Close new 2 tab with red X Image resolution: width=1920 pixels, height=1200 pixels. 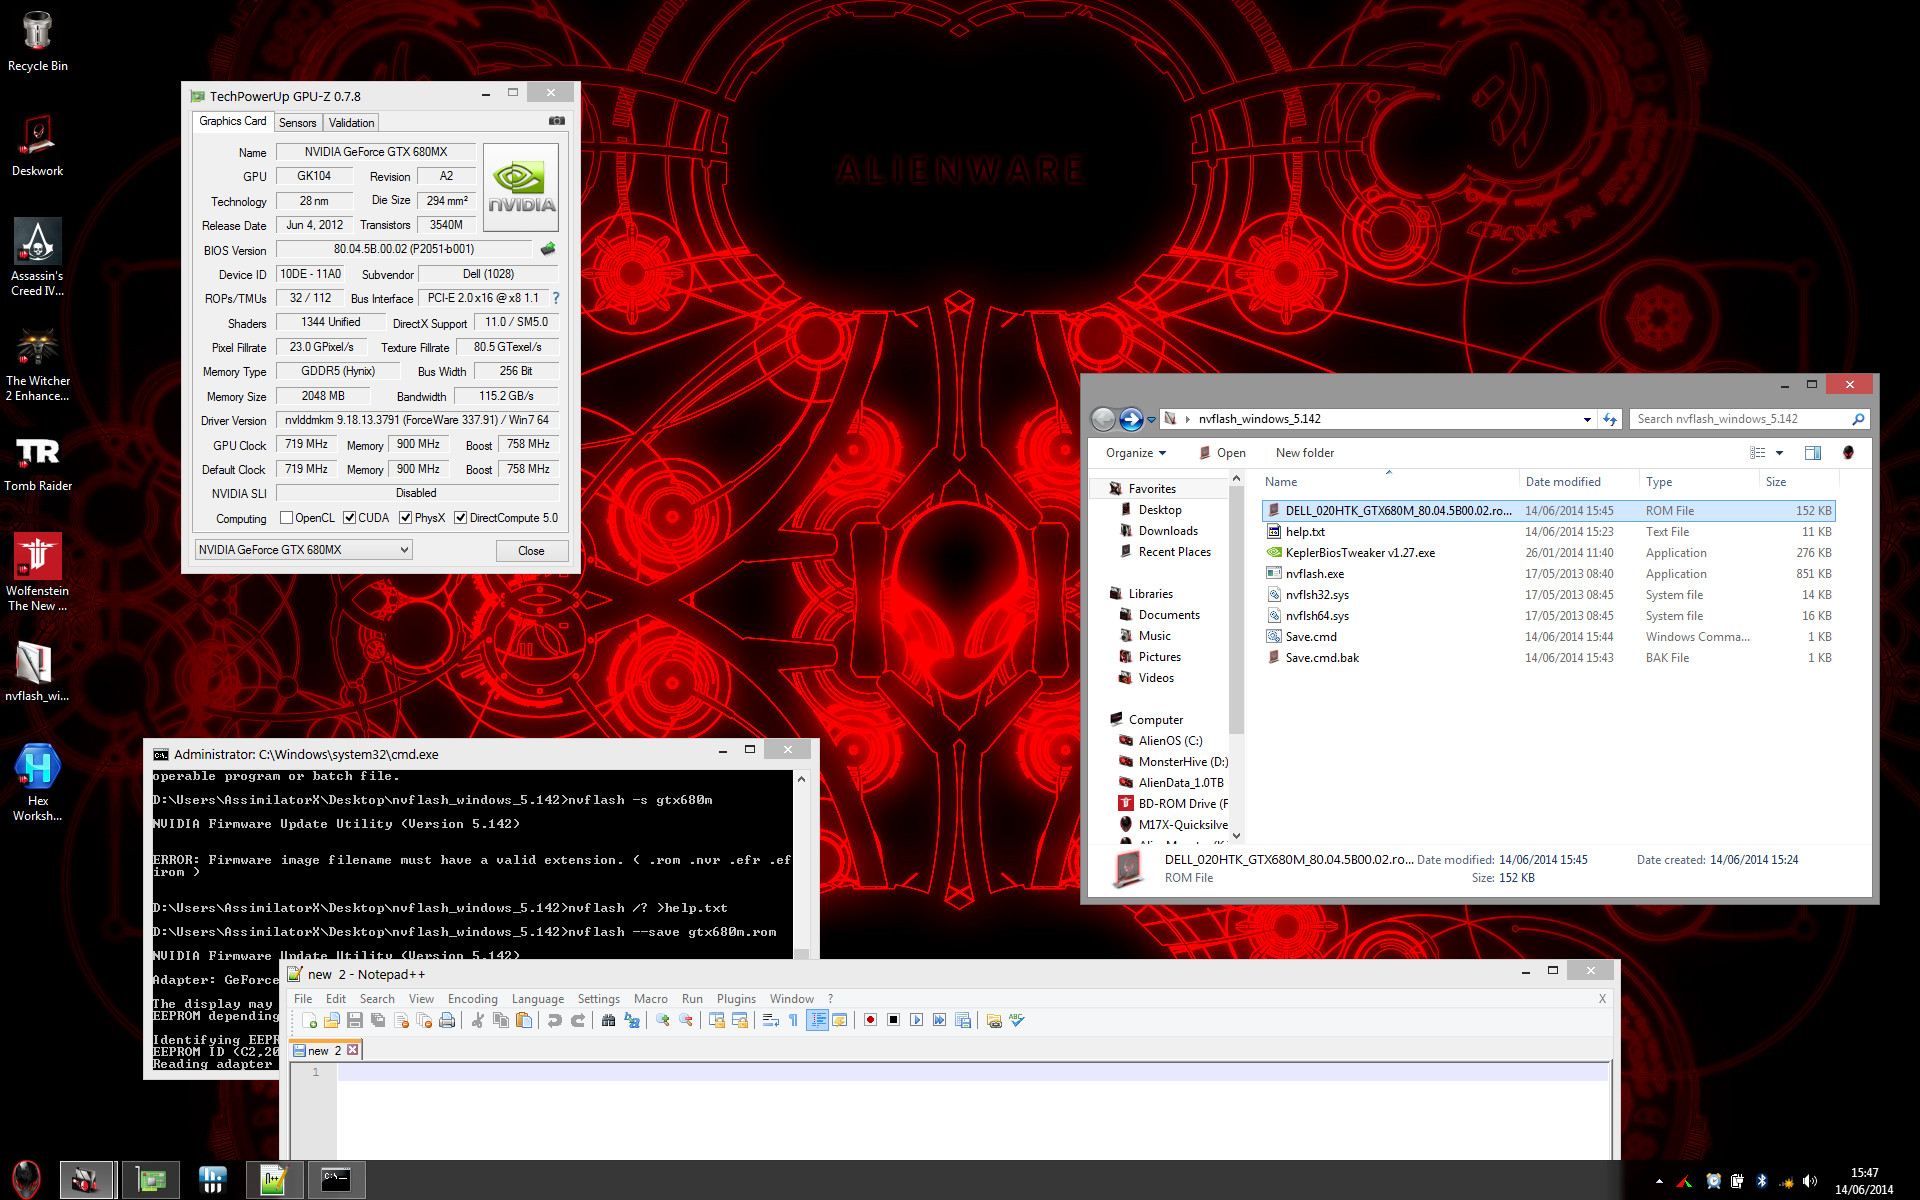(x=352, y=1050)
